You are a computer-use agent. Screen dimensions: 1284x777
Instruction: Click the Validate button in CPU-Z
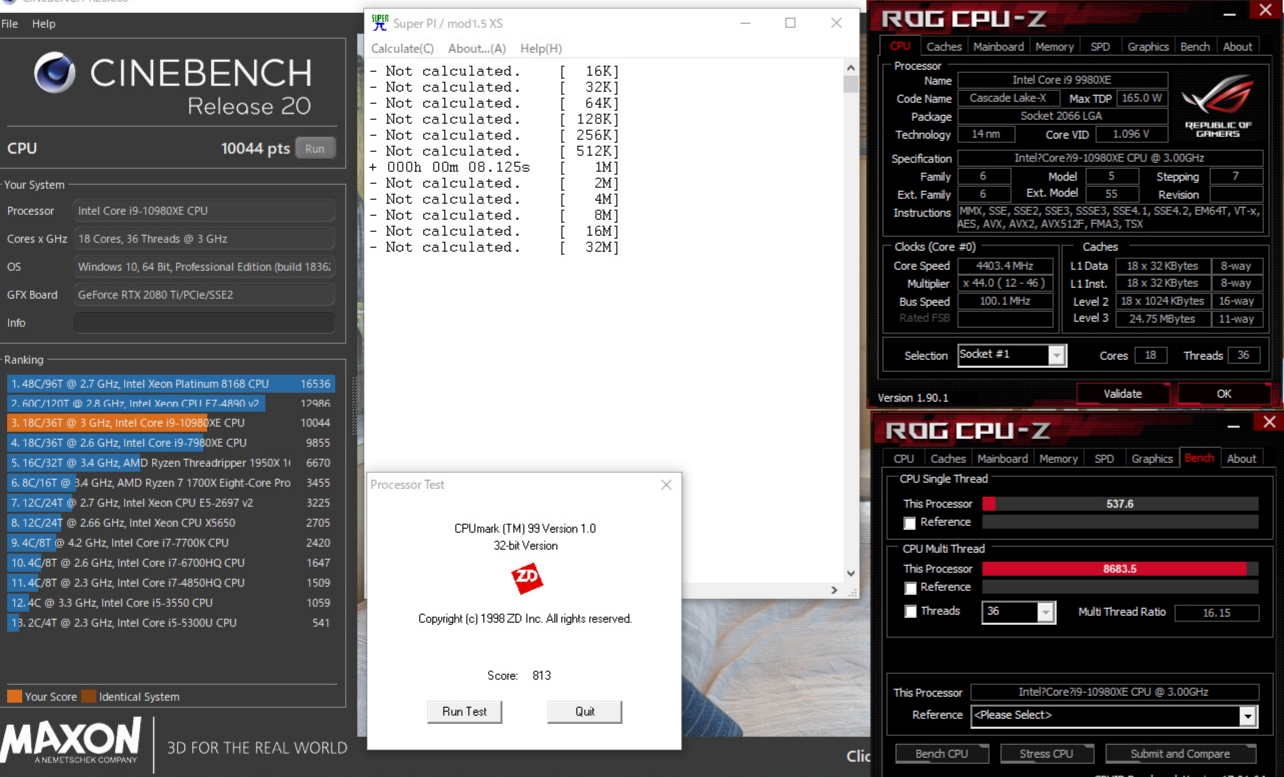click(x=1122, y=394)
